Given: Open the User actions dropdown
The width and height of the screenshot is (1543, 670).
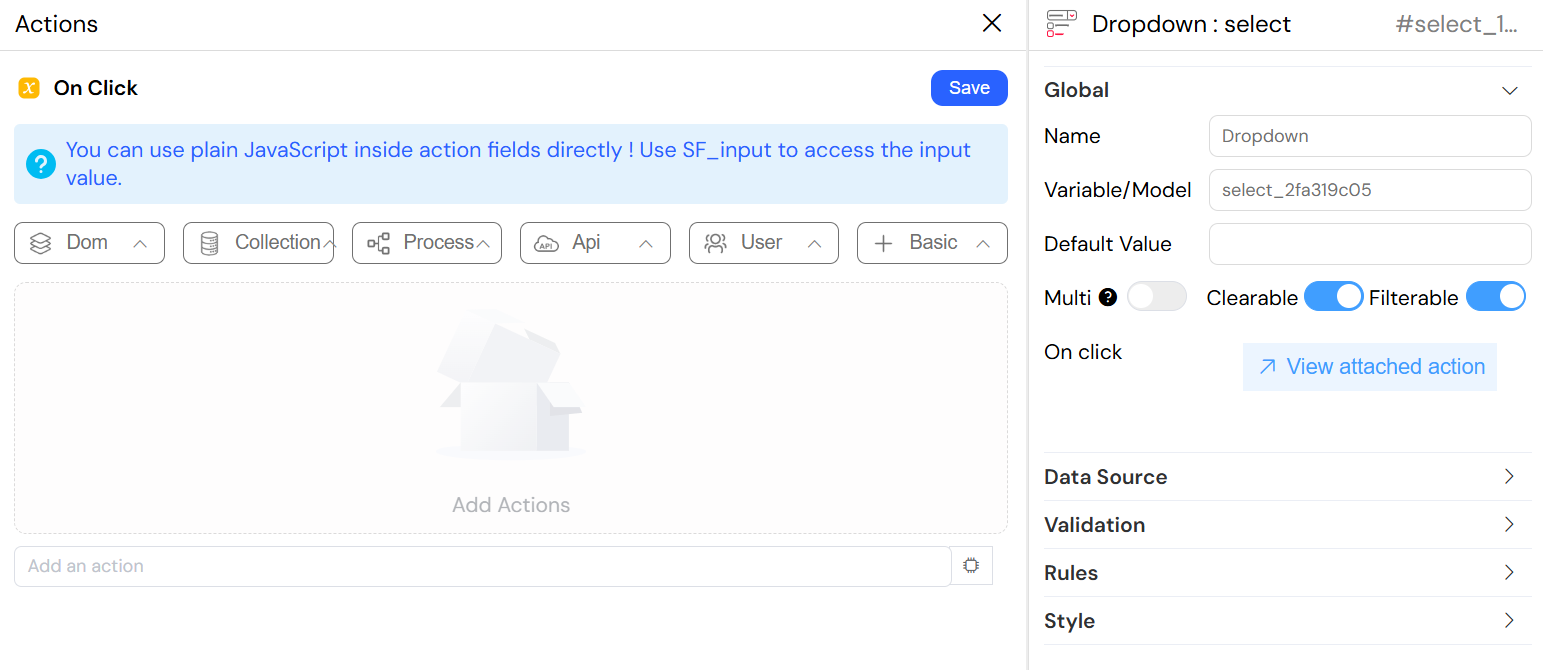Looking at the screenshot, I should (764, 243).
